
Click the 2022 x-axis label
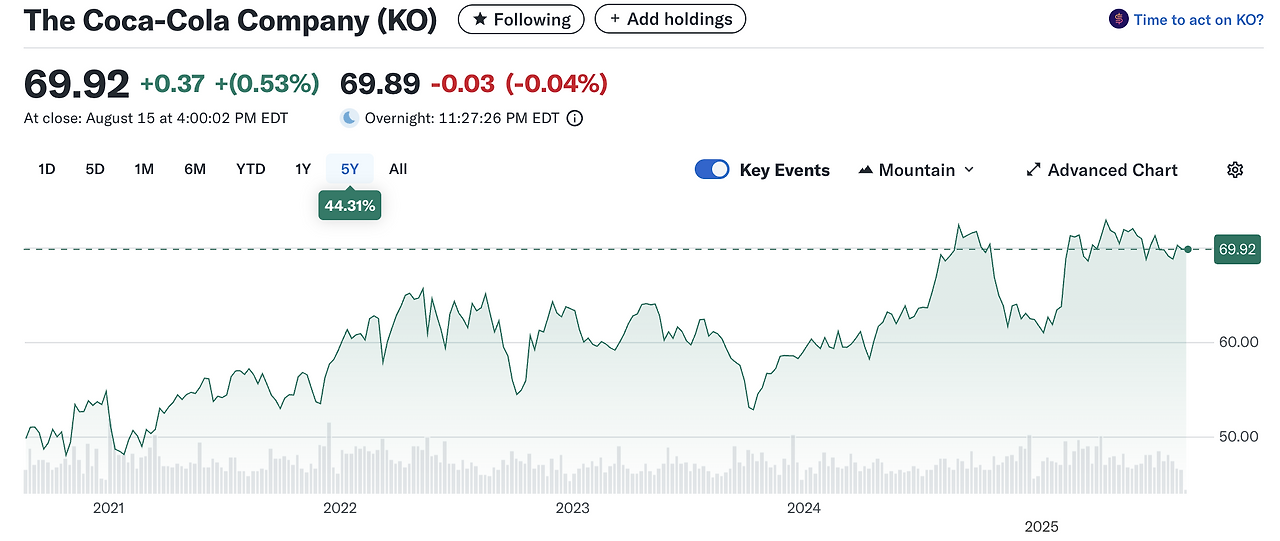click(x=340, y=508)
